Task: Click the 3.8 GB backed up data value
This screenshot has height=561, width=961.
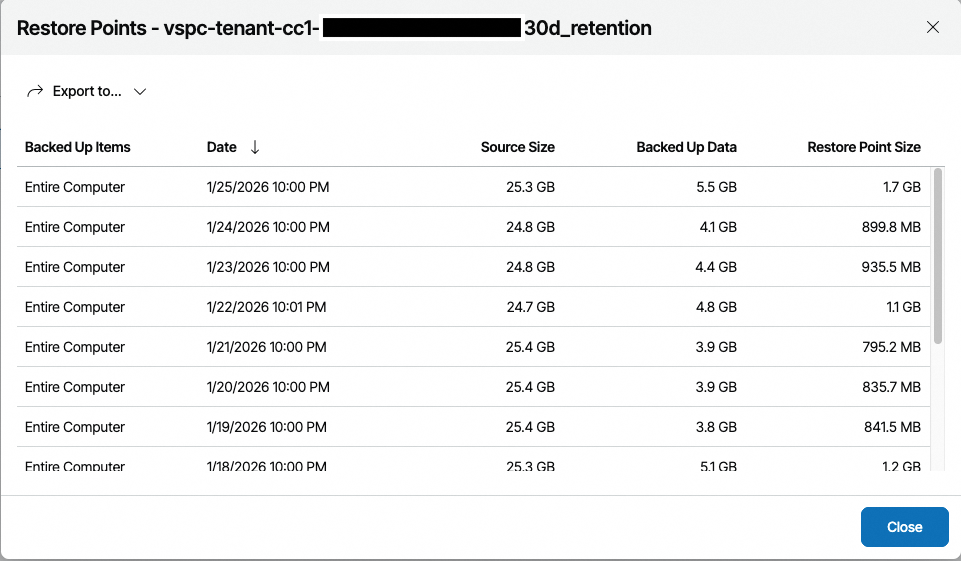Action: coord(716,427)
